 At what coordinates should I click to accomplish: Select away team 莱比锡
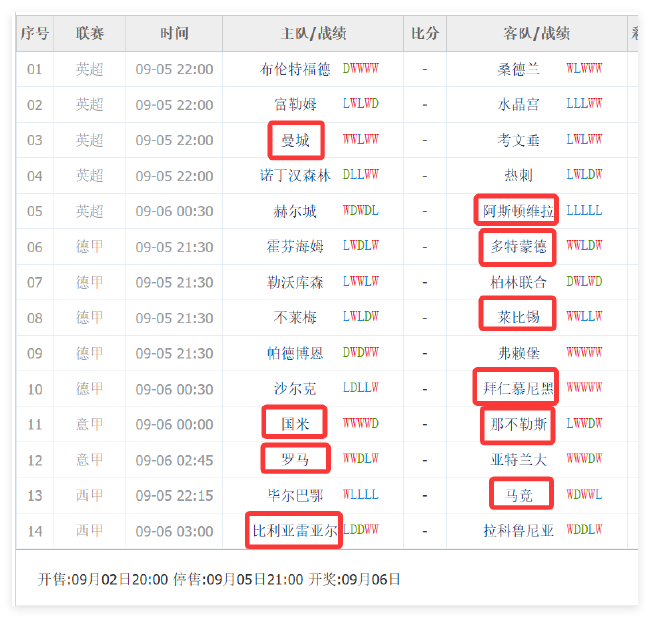click(x=518, y=318)
